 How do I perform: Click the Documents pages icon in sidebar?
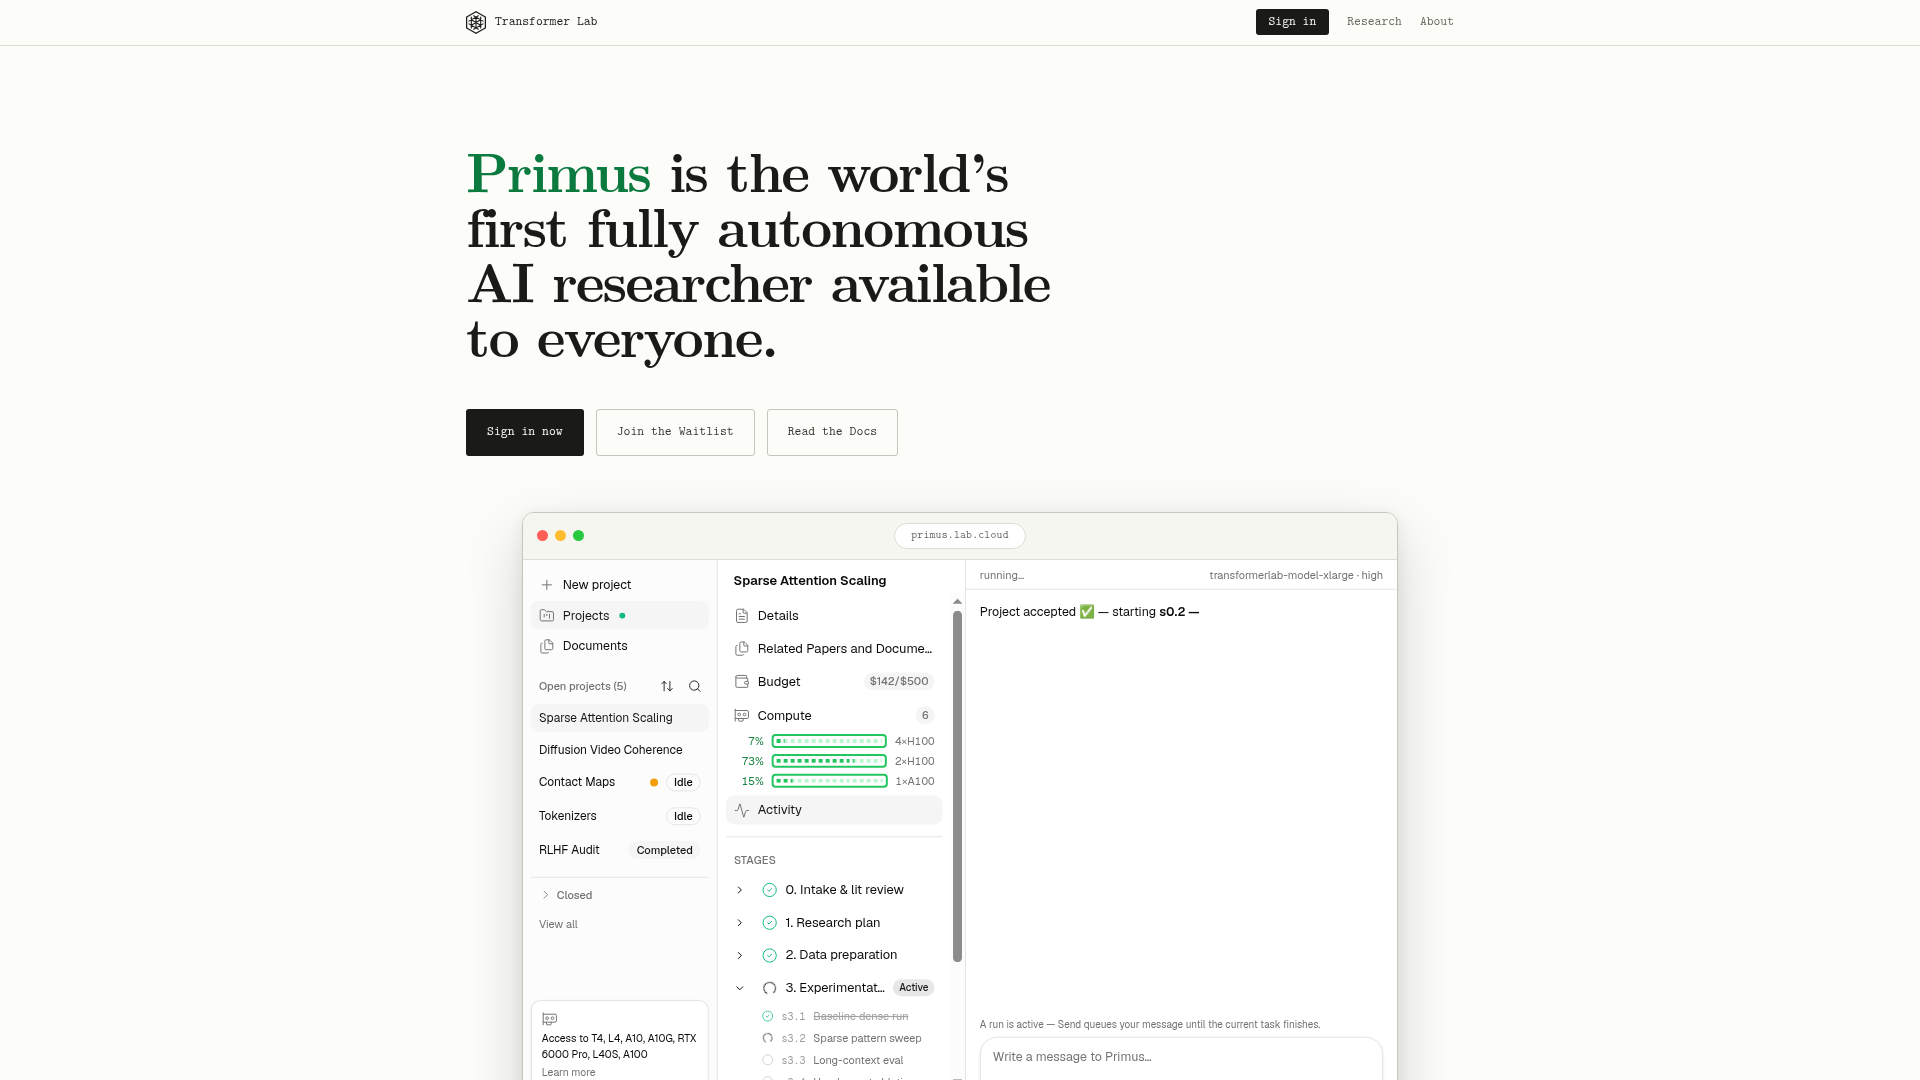pyautogui.click(x=547, y=646)
